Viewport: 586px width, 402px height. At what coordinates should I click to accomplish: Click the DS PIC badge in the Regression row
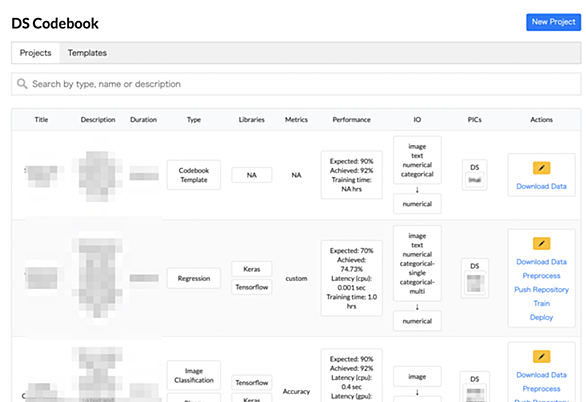(474, 278)
